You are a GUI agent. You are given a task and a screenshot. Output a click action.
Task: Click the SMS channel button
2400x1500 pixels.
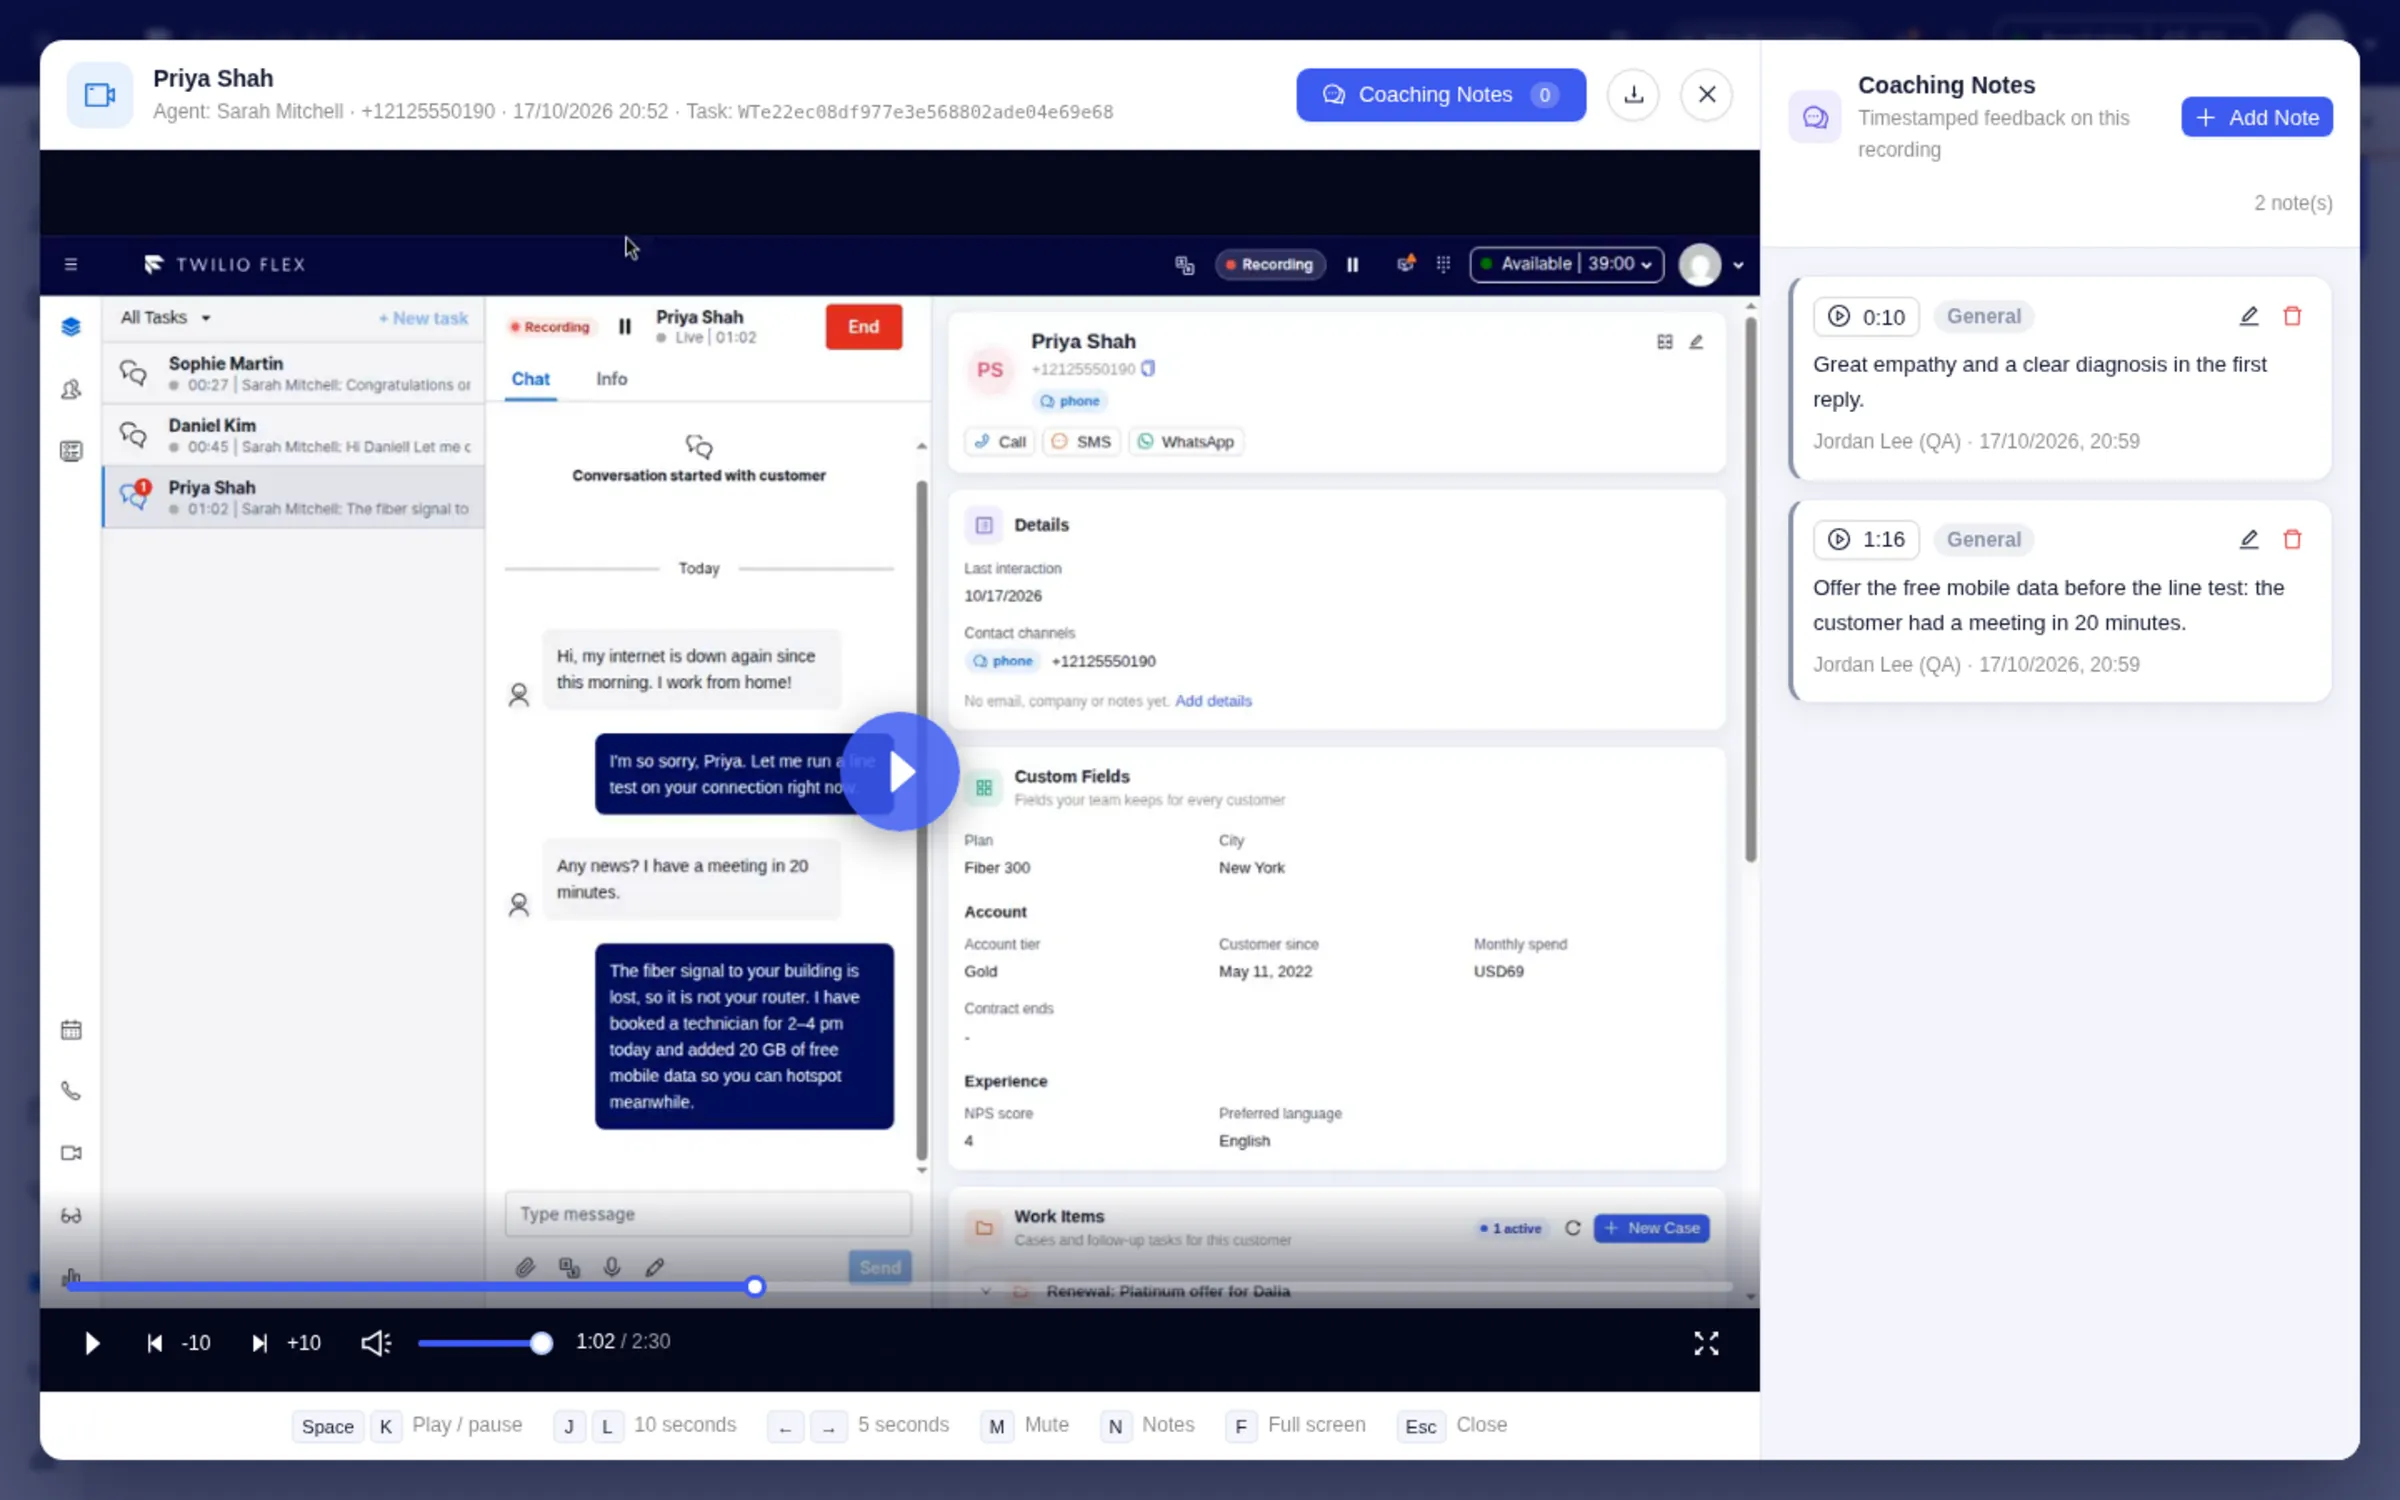click(1081, 441)
